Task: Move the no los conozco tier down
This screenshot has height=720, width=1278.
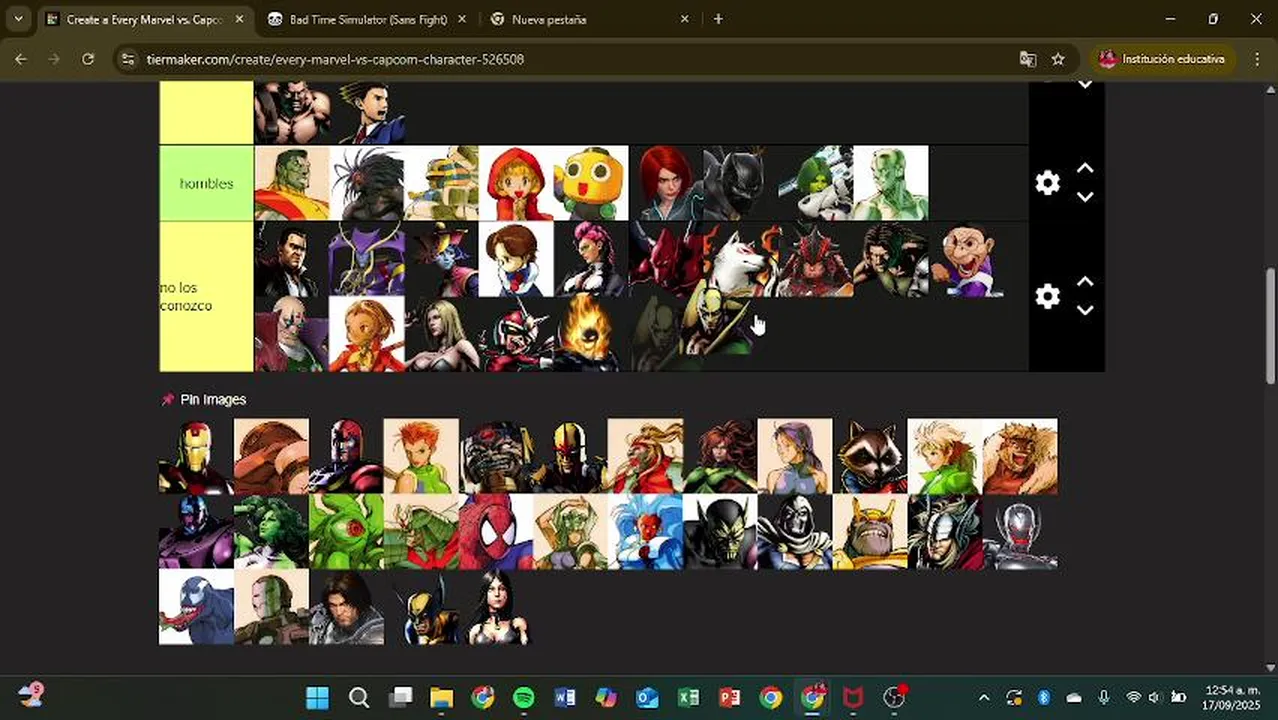Action: point(1085,310)
